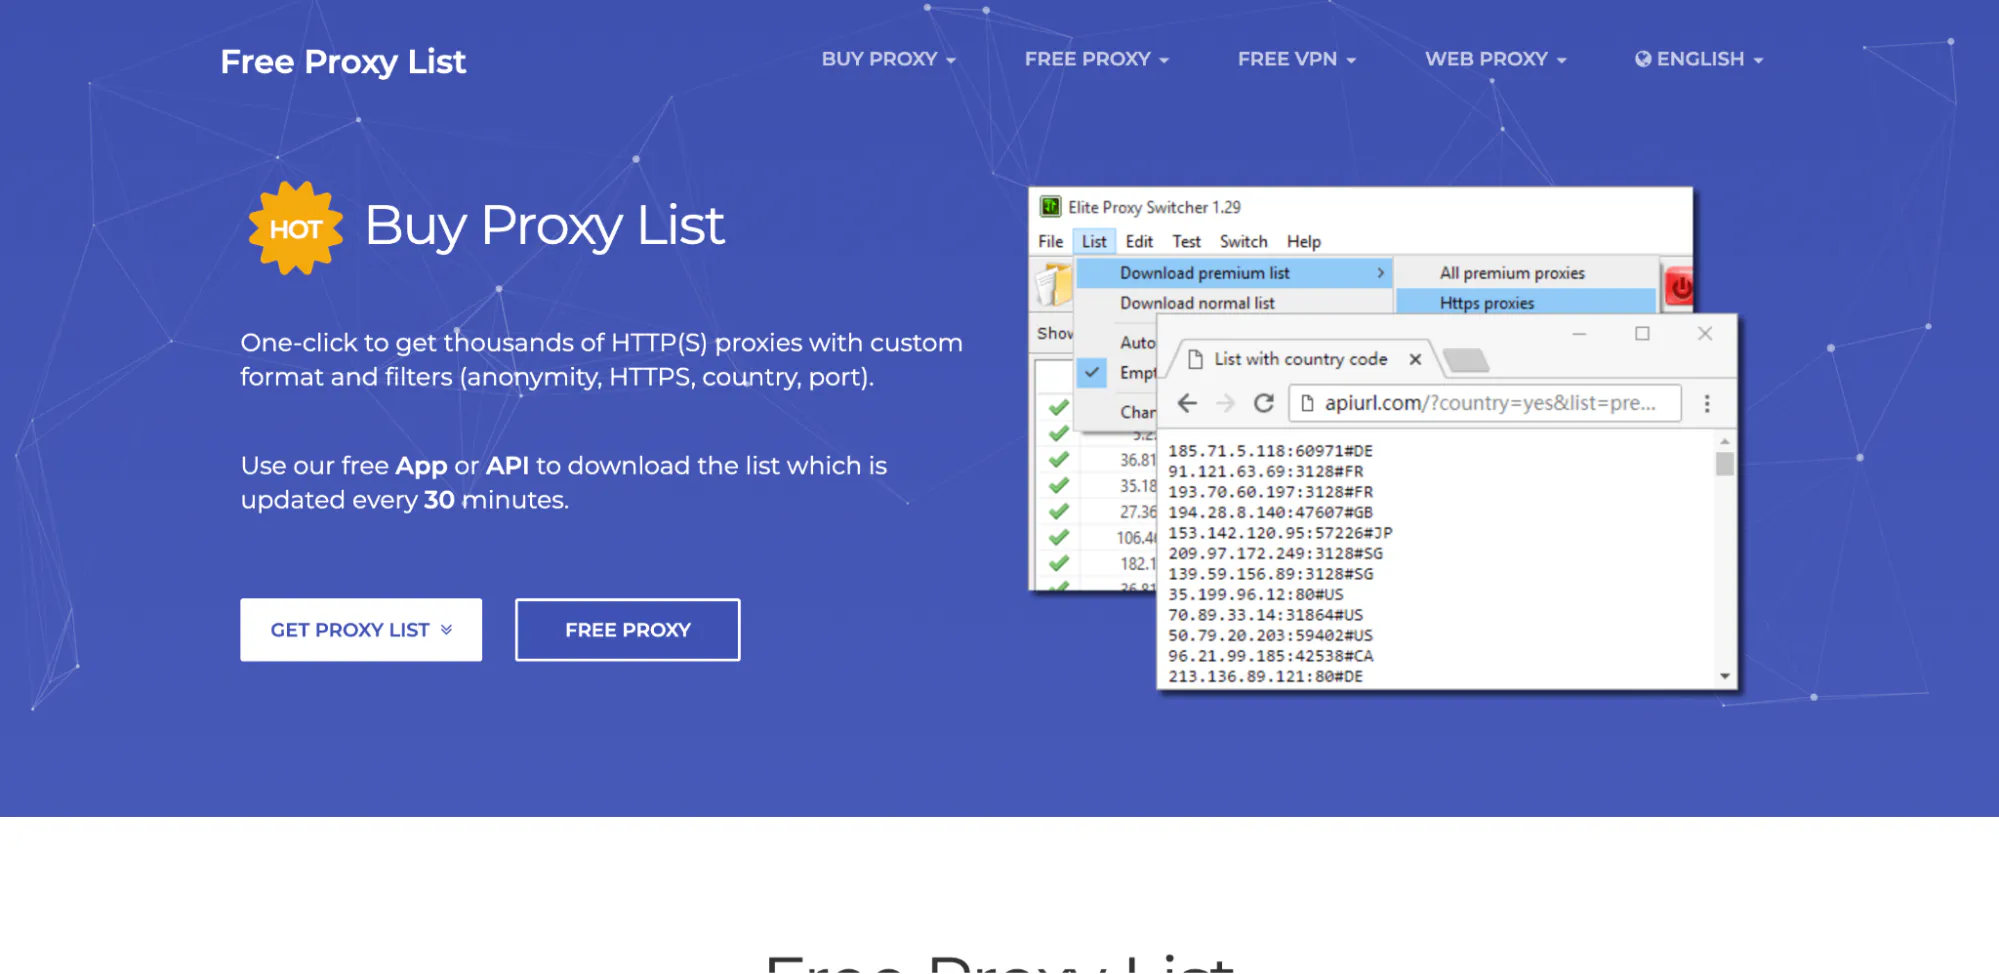Screen dimensions: 1999x974
Task: Click the GET PROXY LIST button
Action: point(361,630)
